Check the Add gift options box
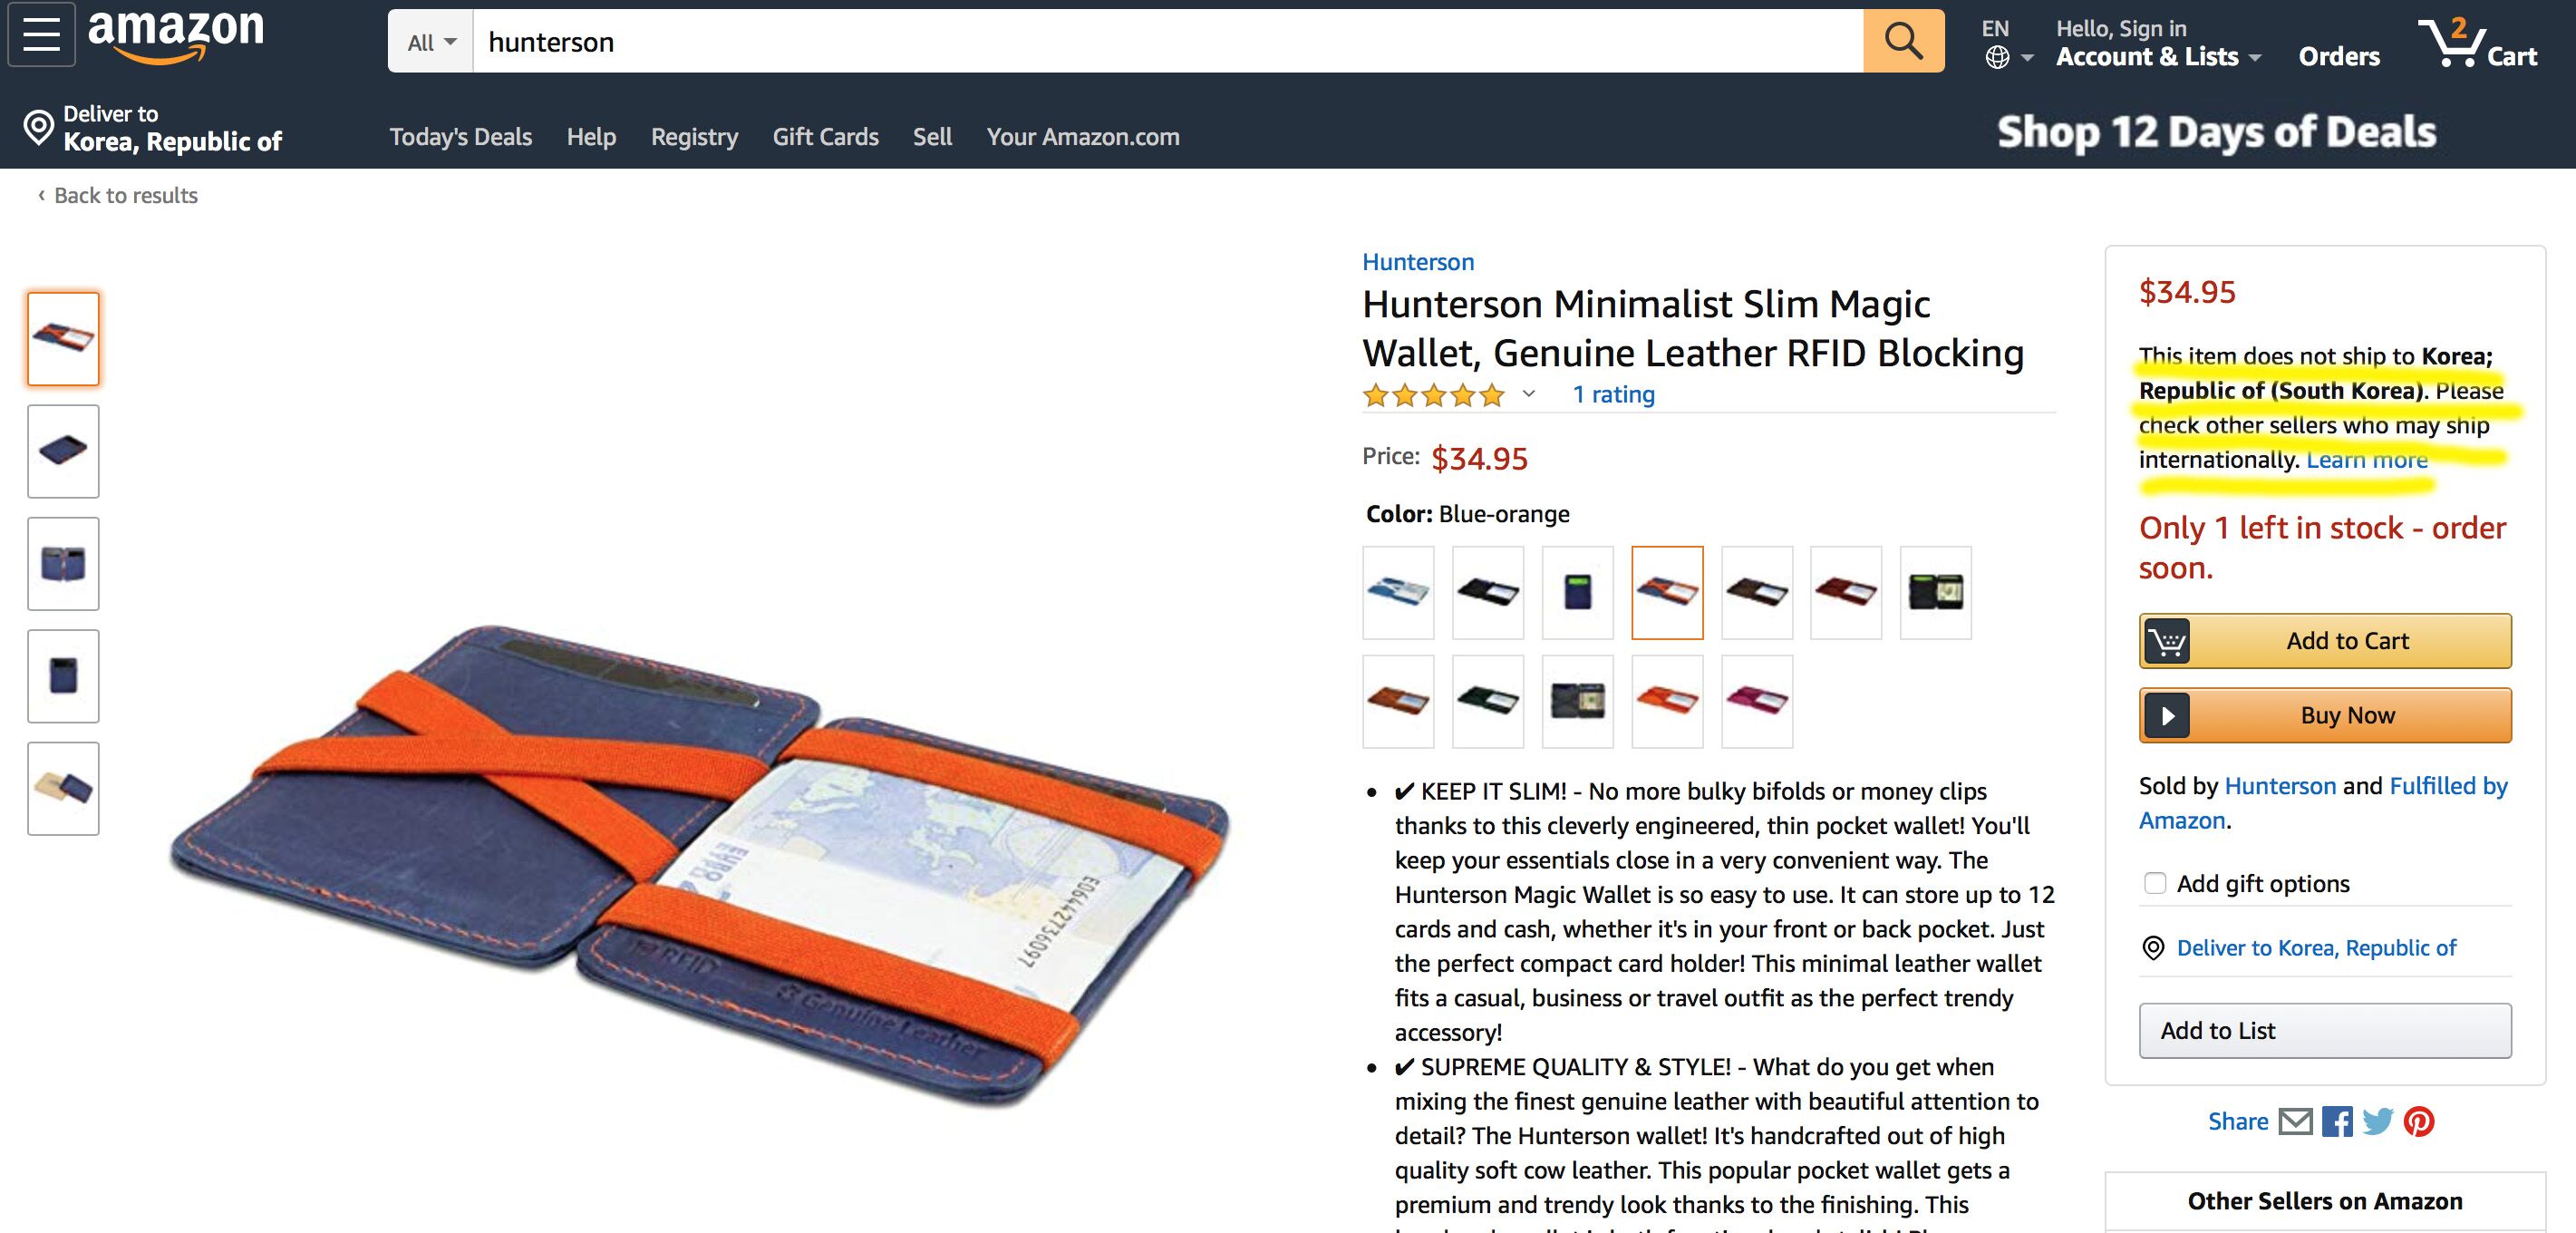 tap(2155, 883)
